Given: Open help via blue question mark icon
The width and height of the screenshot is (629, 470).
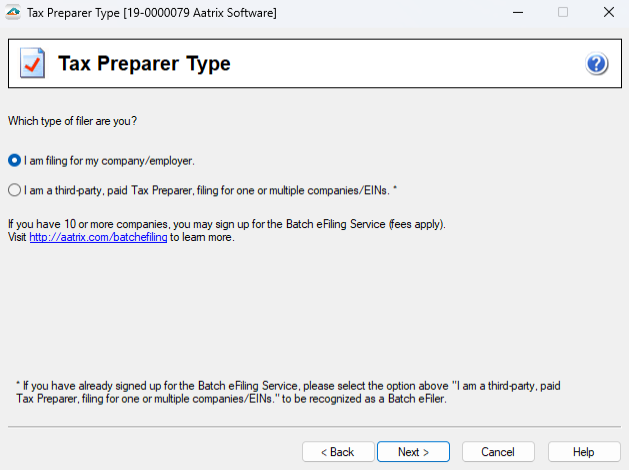Looking at the screenshot, I should (x=597, y=65).
